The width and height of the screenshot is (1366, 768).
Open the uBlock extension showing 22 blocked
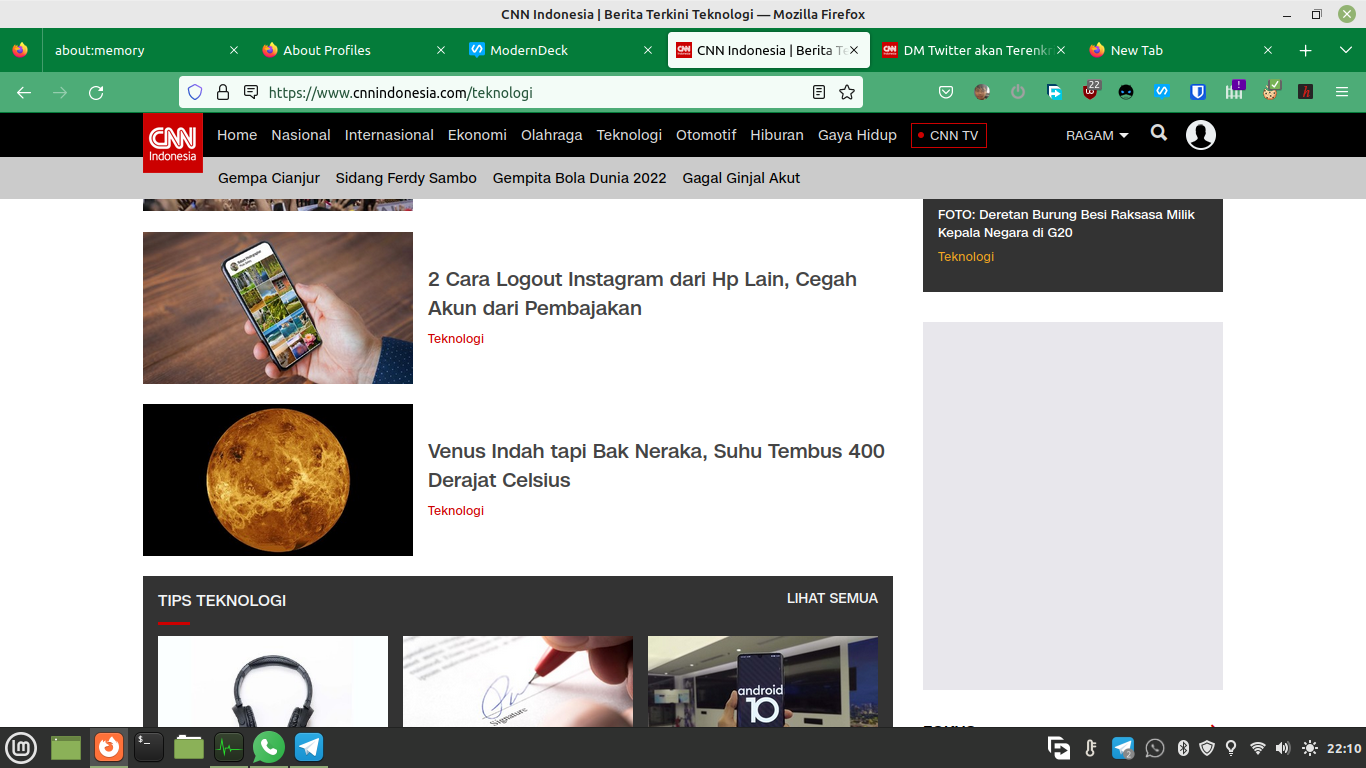point(1090,91)
